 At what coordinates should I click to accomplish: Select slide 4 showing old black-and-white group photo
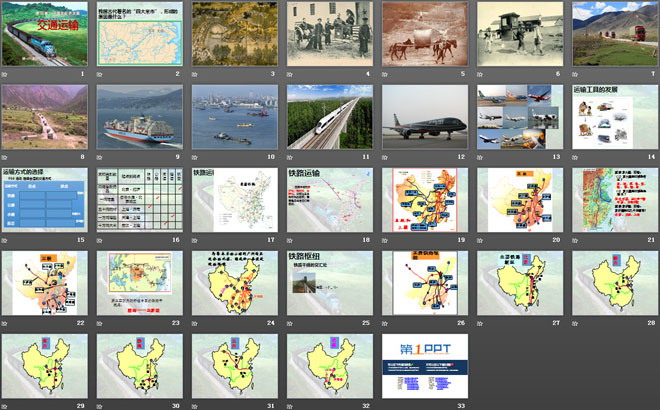(330, 34)
